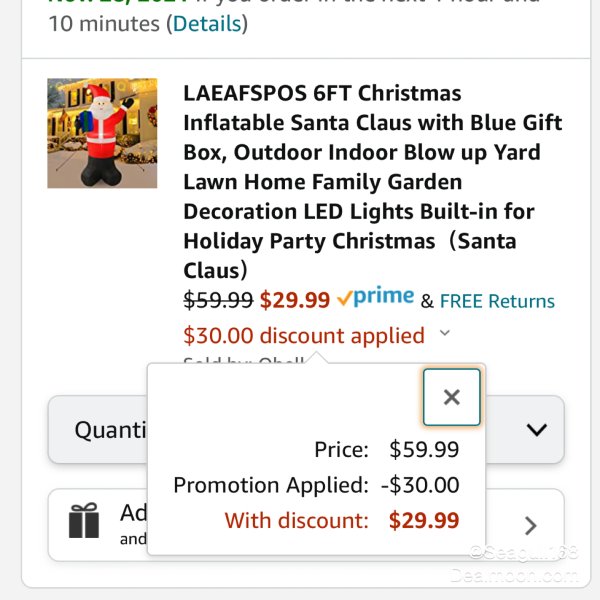Click the popup's pointer arrow tip
Image resolution: width=600 pixels, height=600 pixels.
point(317,357)
